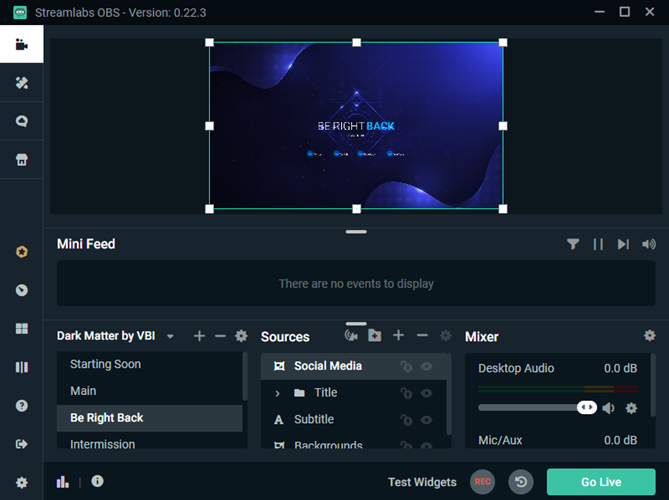Toggle visibility eye for Title folder
Image resolution: width=669 pixels, height=500 pixels.
click(x=426, y=393)
